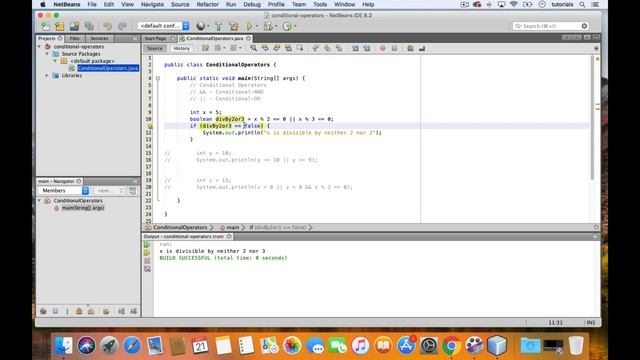640x360 pixels.
Task: Toggle Show Static Members filter in Navigator
Action: (67, 311)
